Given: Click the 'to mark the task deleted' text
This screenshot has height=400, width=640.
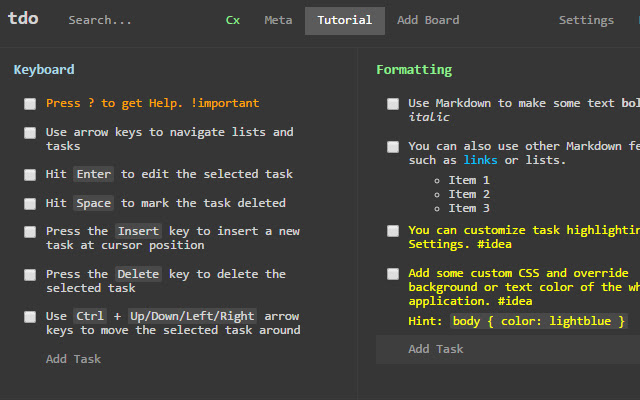Looking at the screenshot, I should pos(203,203).
